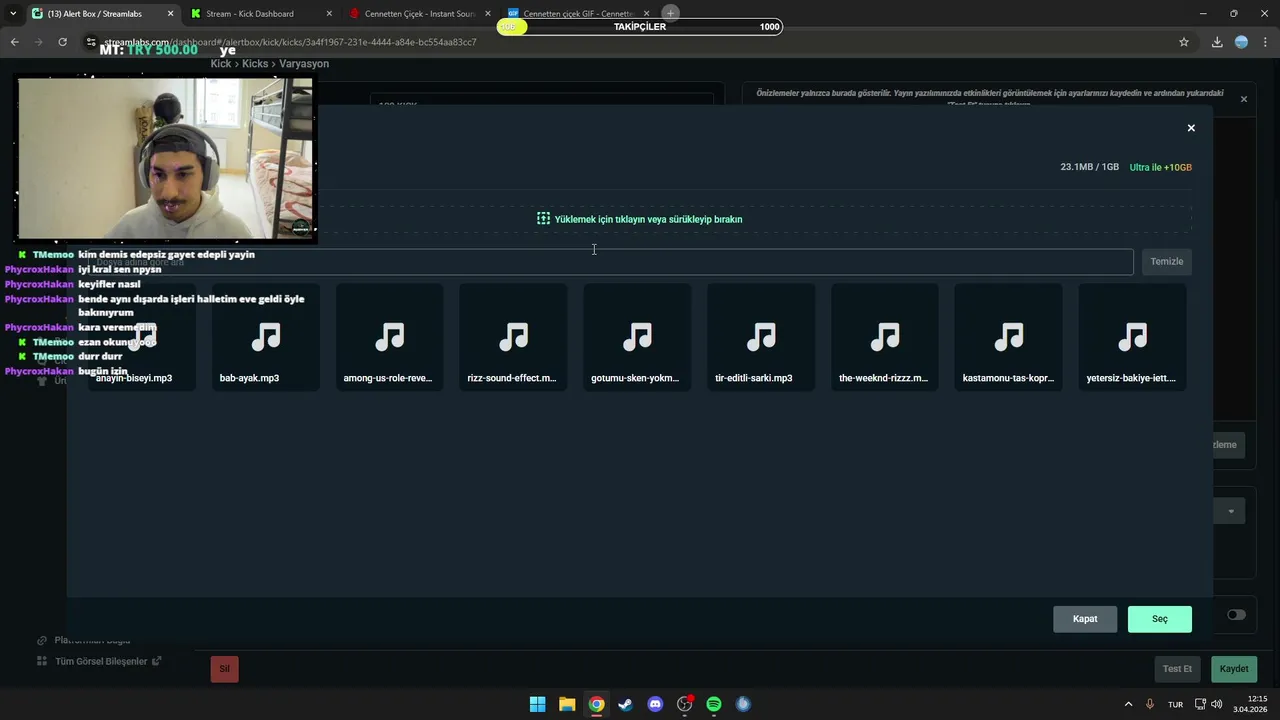This screenshot has width=1280, height=720.
Task: Show hidden system tray icons
Action: [x=1128, y=704]
